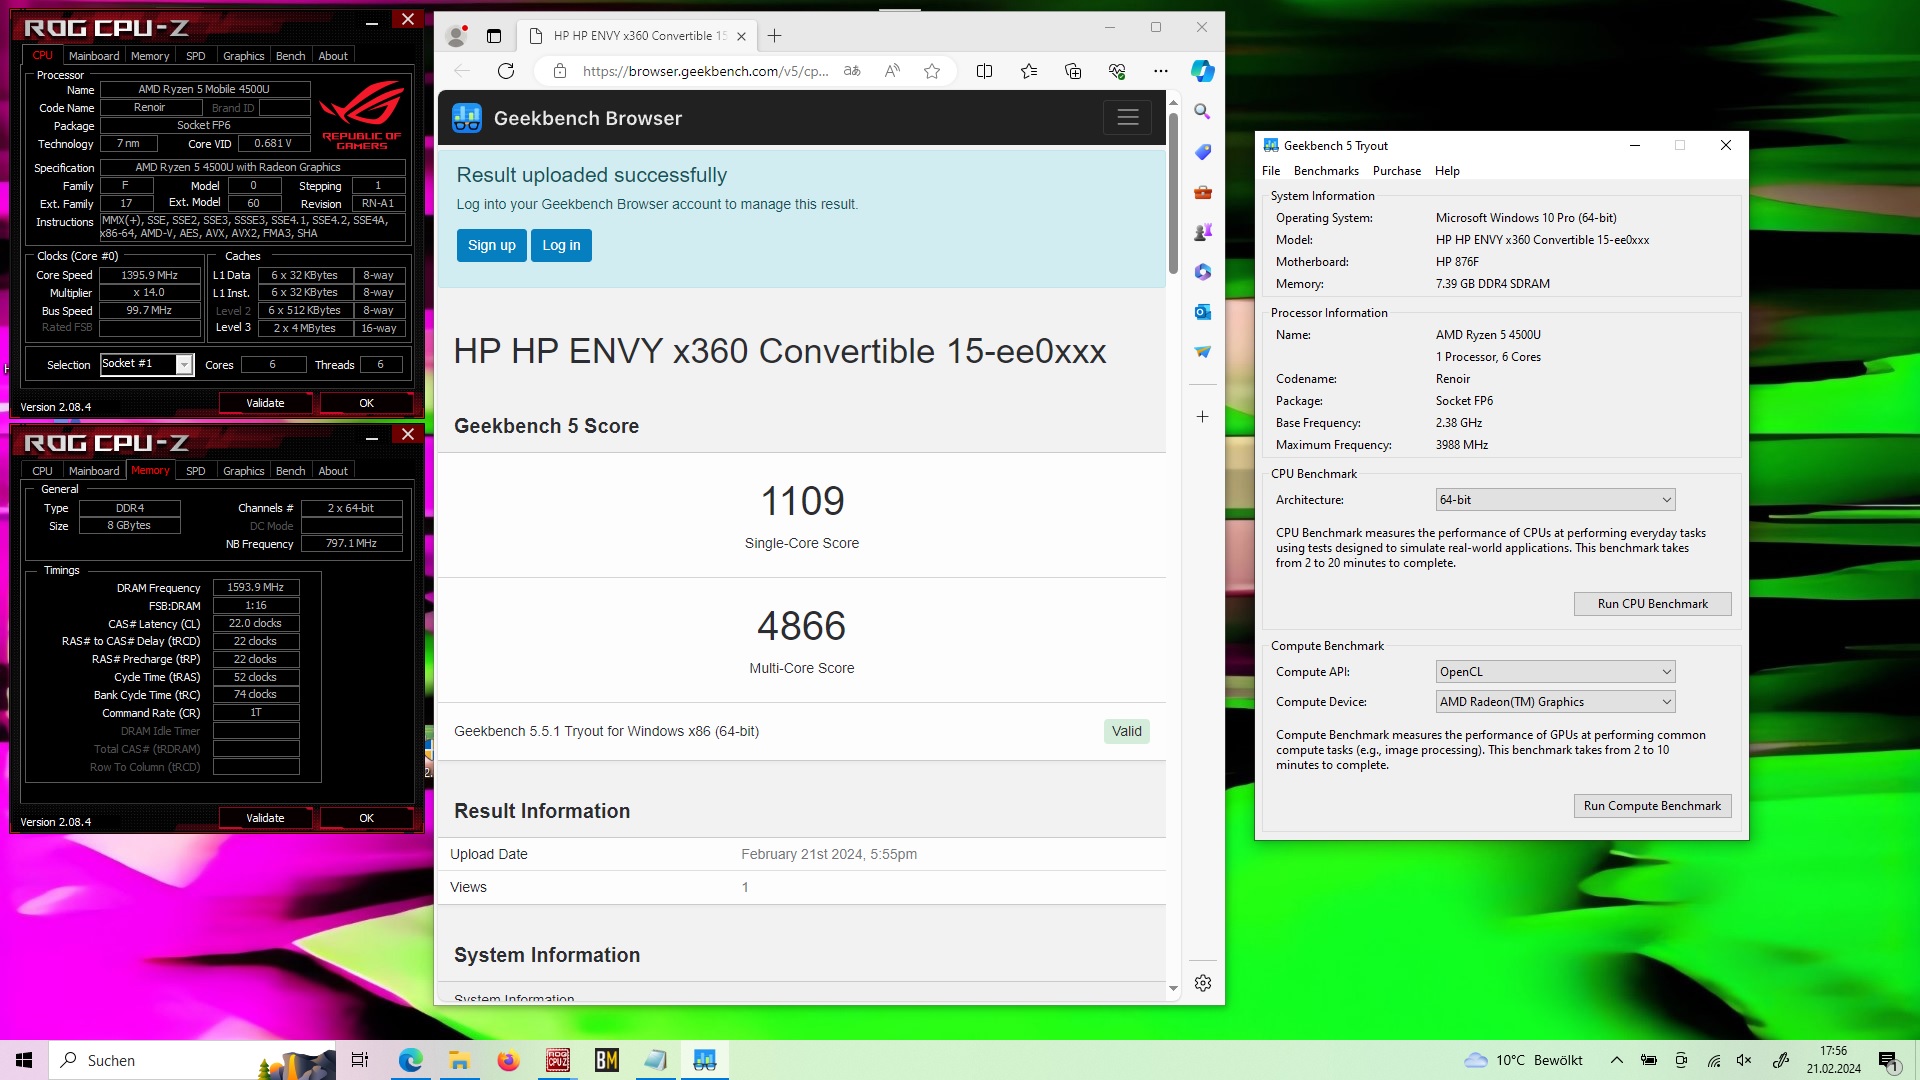
Task: Open Task View from the taskbar
Action: click(360, 1060)
